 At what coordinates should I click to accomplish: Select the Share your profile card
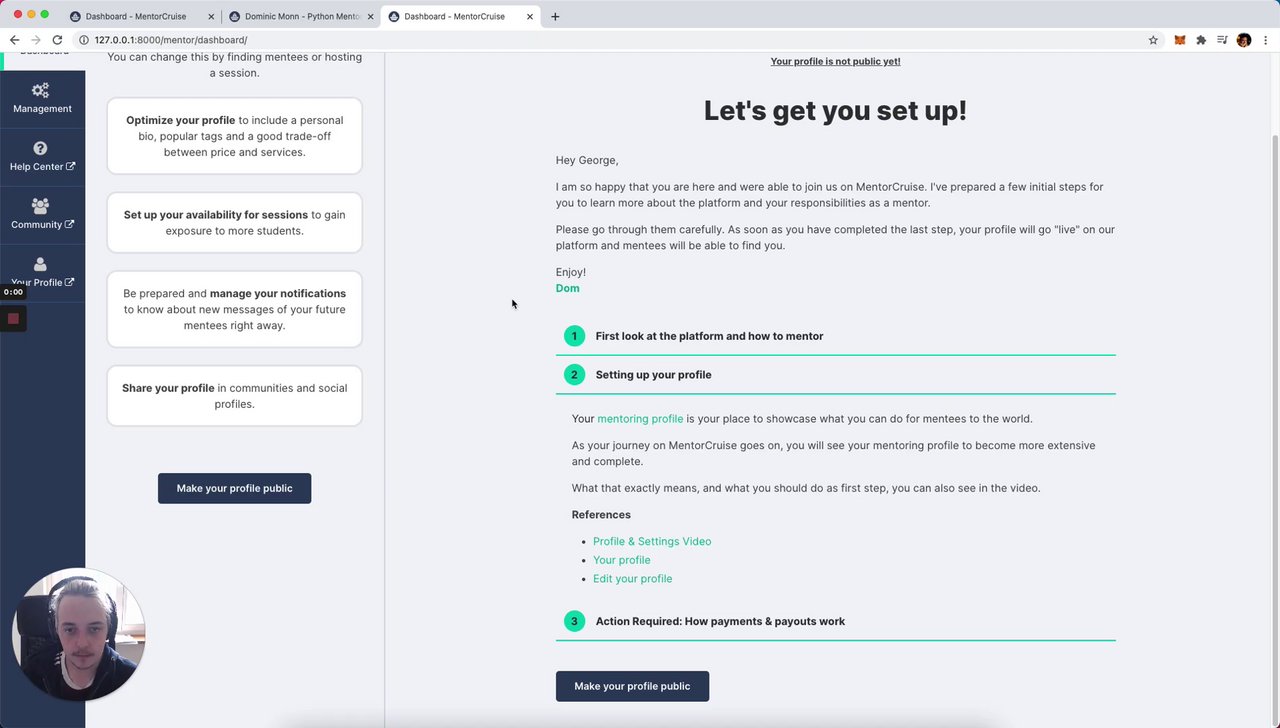tap(234, 396)
